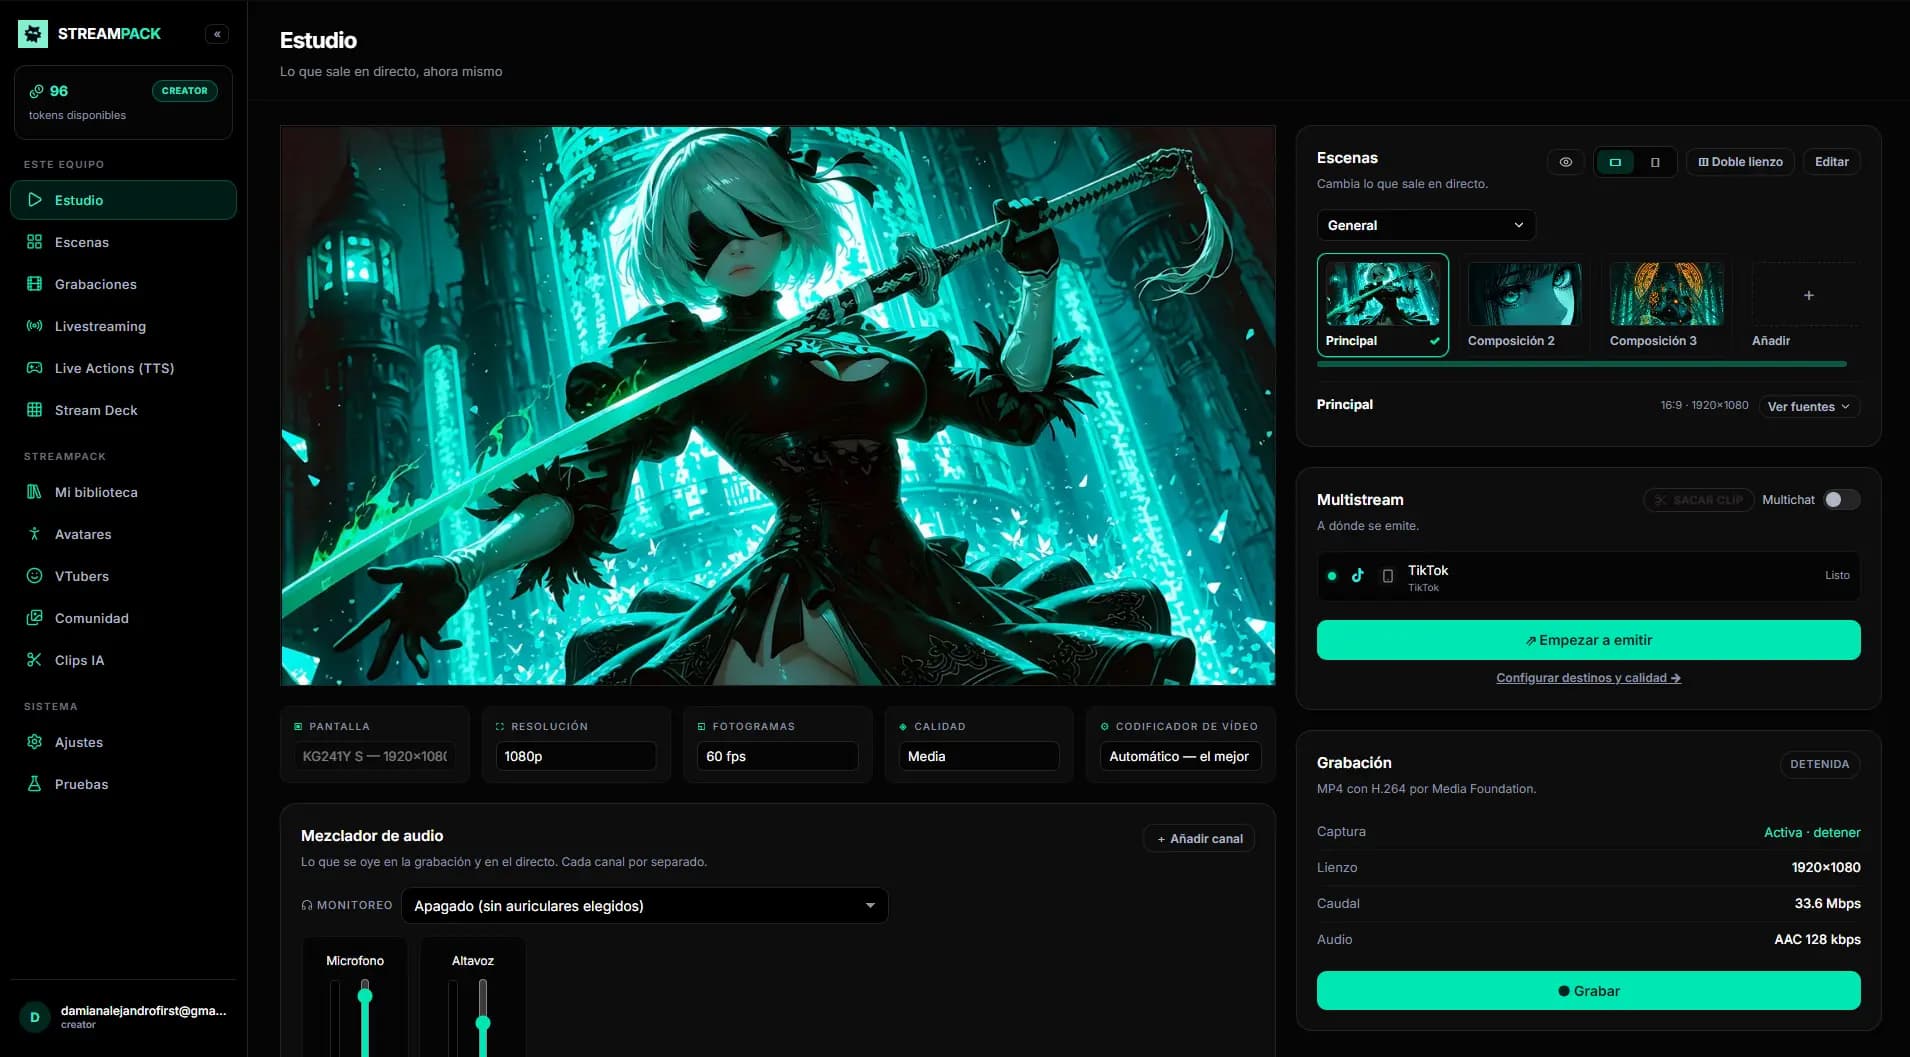Click the Grabar record button
Image resolution: width=1910 pixels, height=1057 pixels.
pos(1589,991)
